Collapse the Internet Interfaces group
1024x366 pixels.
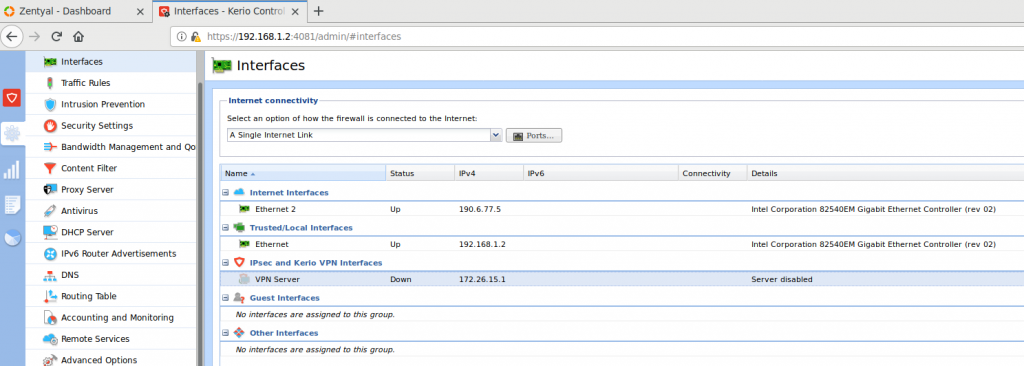coord(225,193)
